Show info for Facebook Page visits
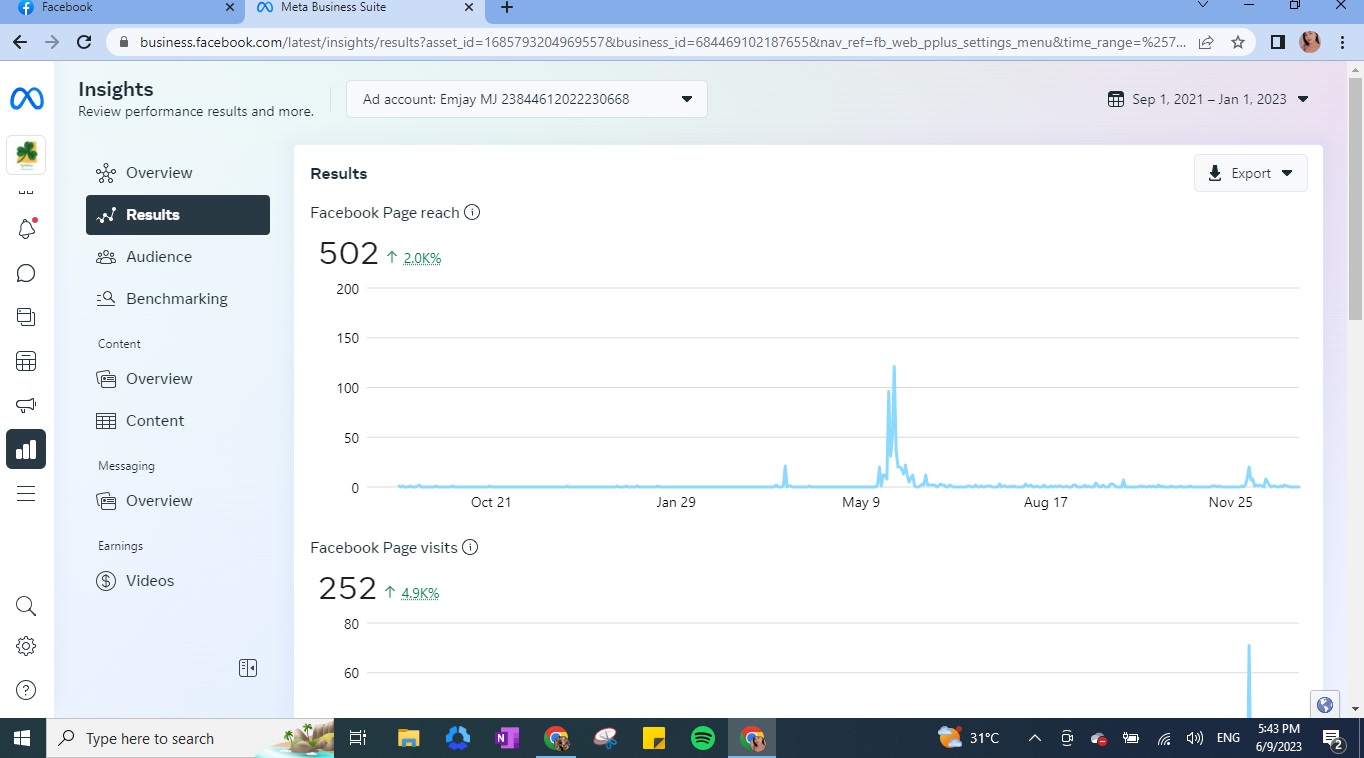 pyautogui.click(x=470, y=547)
